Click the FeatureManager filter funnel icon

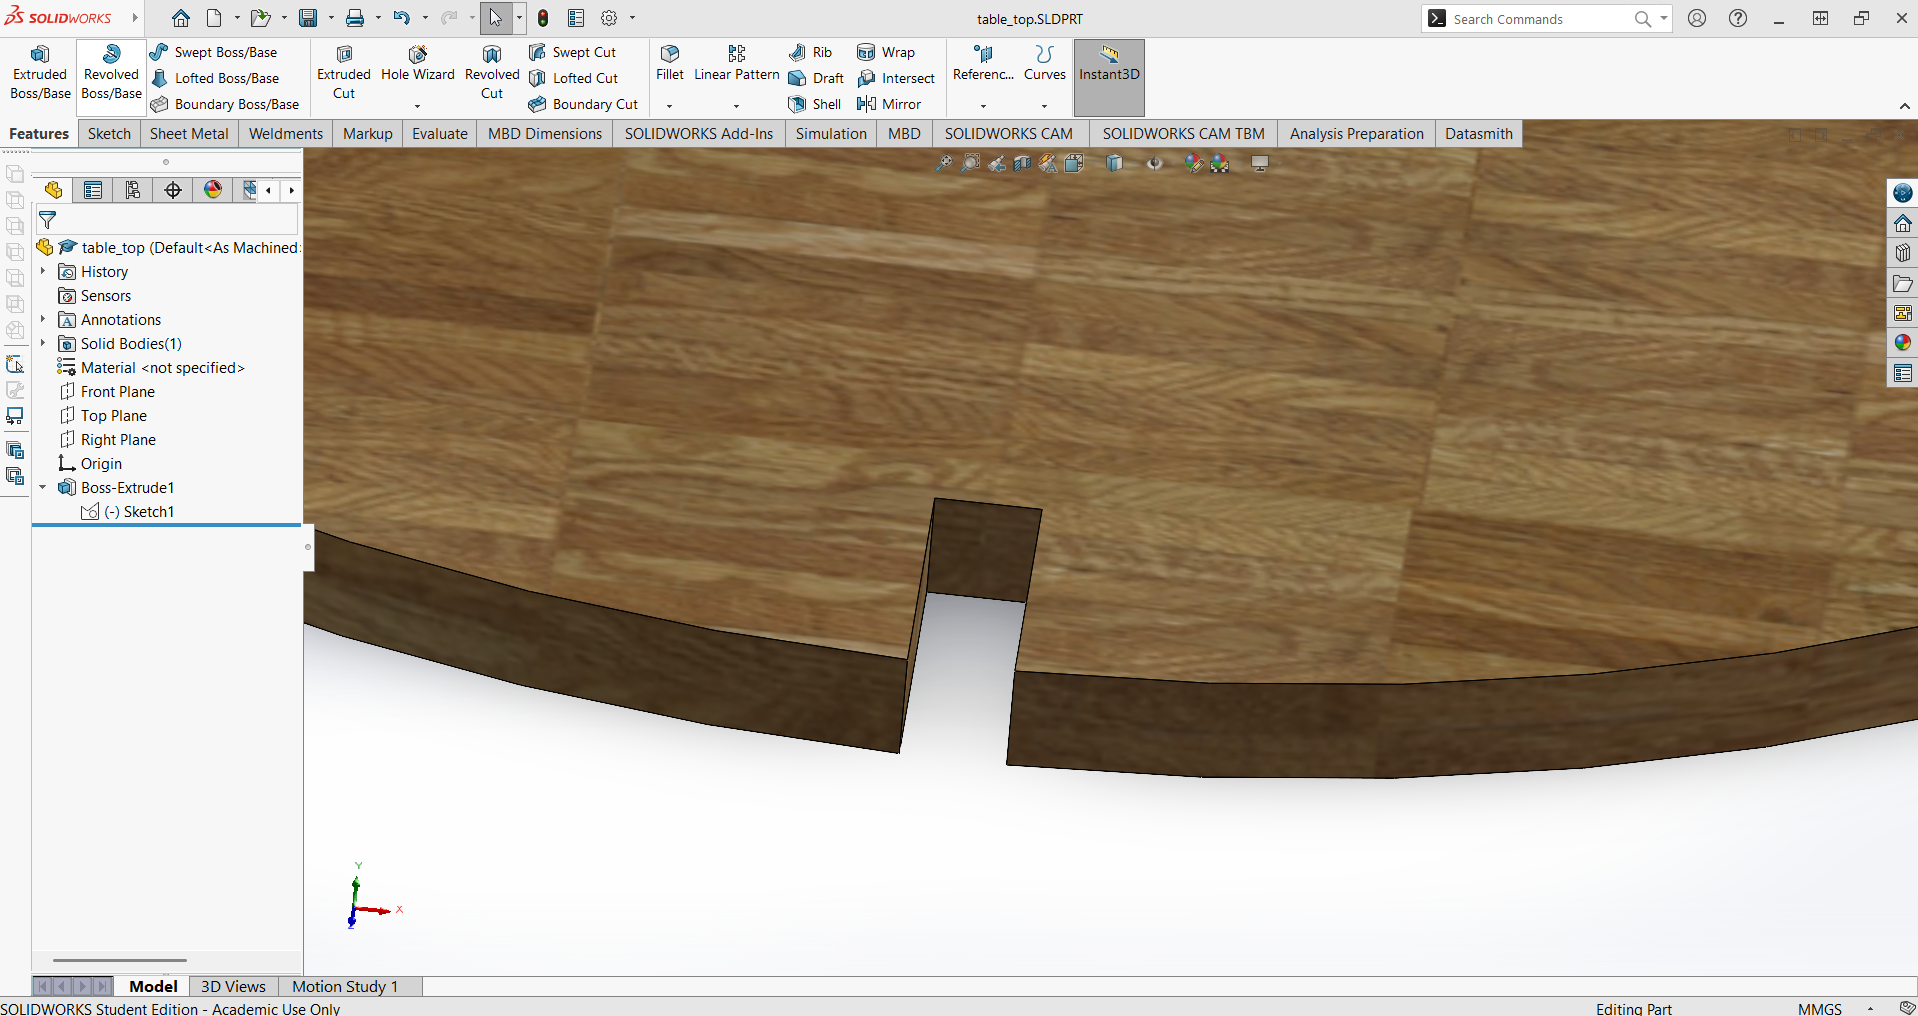coord(47,220)
